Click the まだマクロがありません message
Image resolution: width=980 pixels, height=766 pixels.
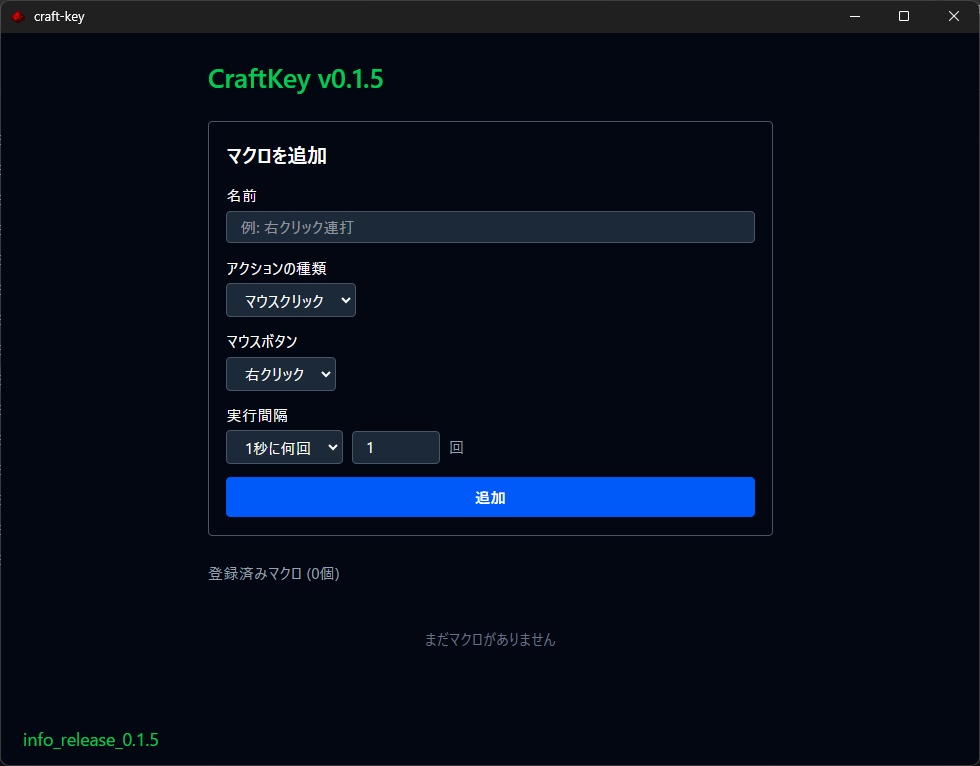pyautogui.click(x=489, y=639)
